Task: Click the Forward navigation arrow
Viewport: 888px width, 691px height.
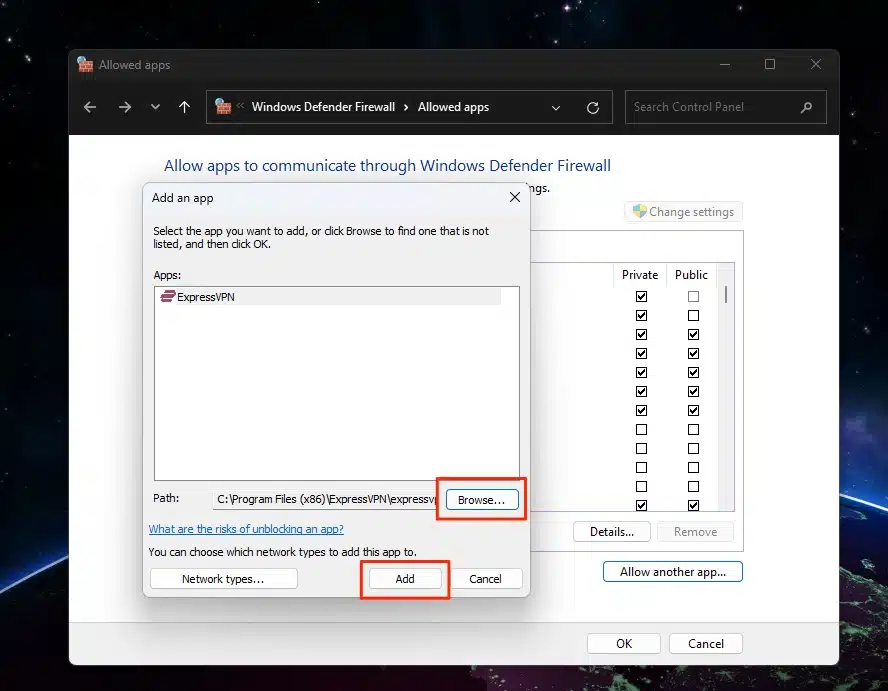Action: click(x=125, y=107)
